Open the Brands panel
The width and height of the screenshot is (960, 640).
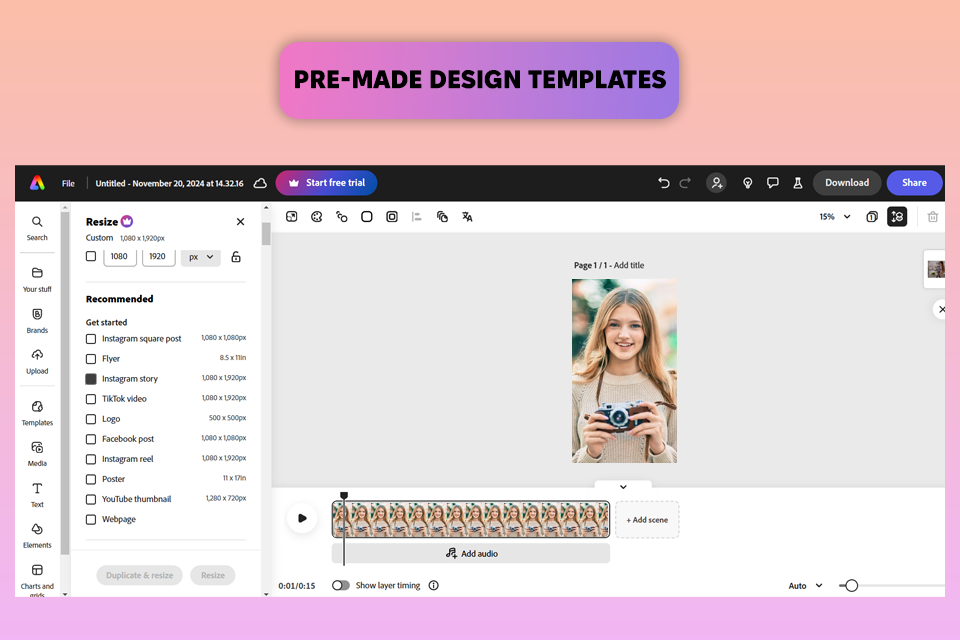coord(37,320)
